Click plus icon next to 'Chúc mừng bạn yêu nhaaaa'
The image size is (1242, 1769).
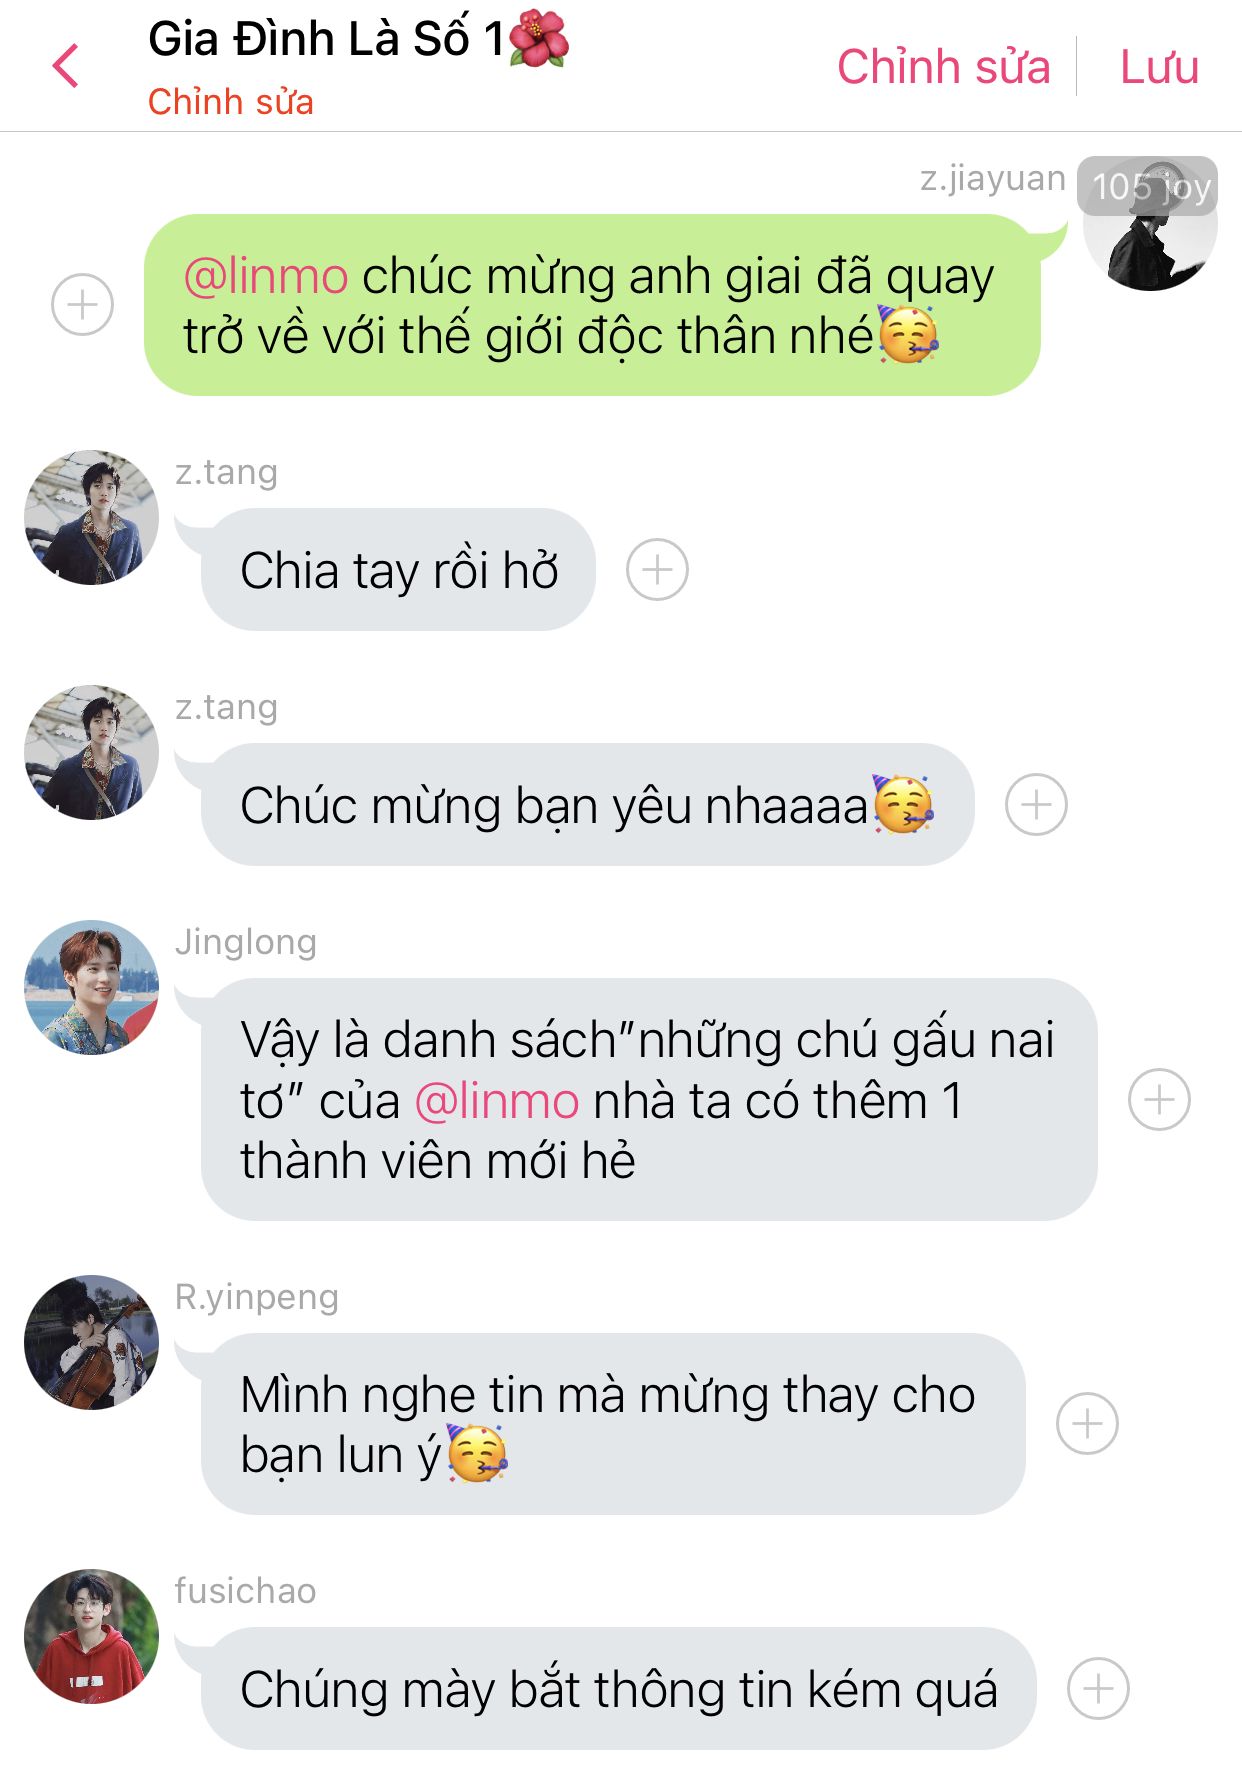(x=1036, y=804)
